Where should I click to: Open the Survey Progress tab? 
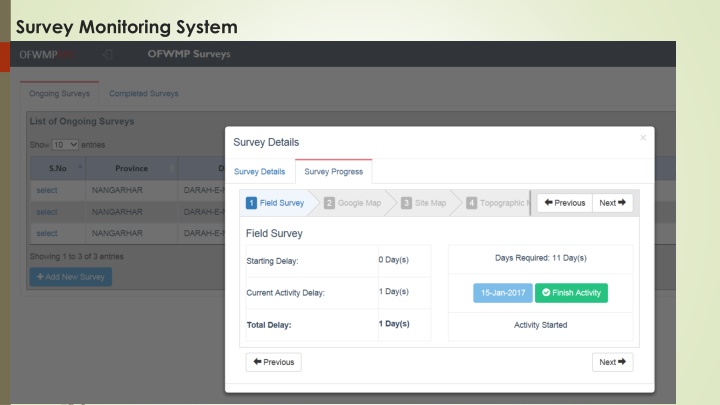pyautogui.click(x=333, y=172)
